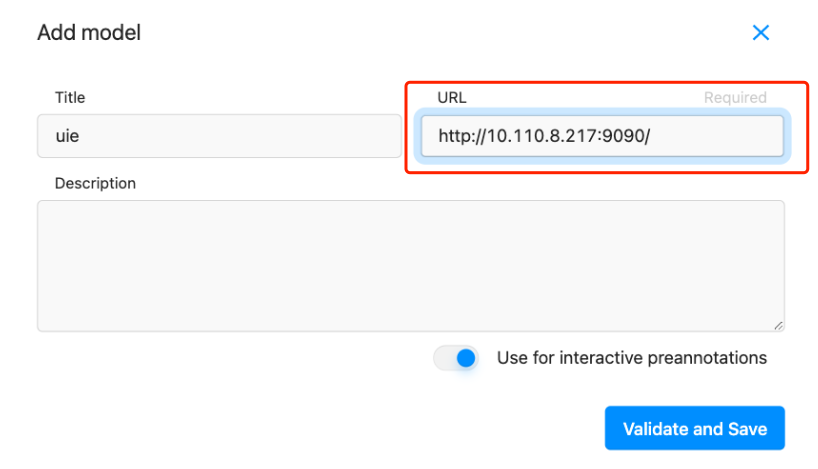Click Validate and Save button
Image resolution: width=818 pixels, height=469 pixels.
pos(694,429)
